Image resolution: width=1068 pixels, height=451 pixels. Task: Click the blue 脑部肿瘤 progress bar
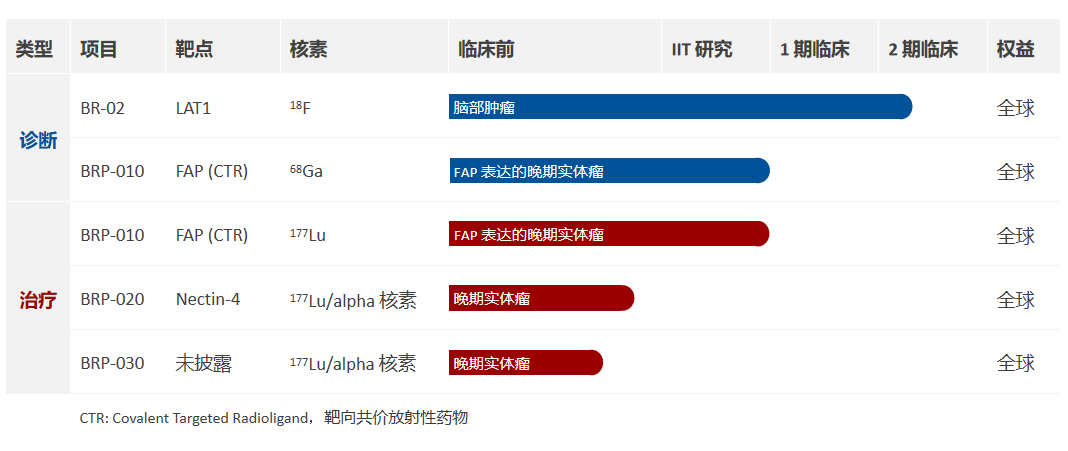click(680, 107)
